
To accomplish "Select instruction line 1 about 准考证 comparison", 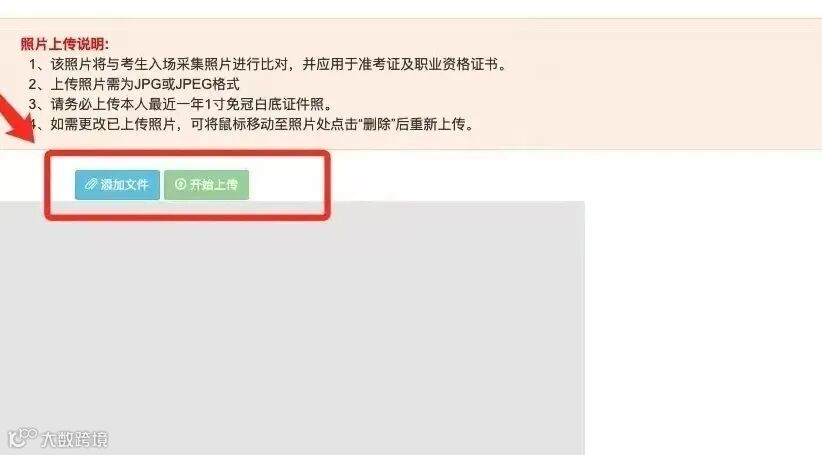I will 268,64.
